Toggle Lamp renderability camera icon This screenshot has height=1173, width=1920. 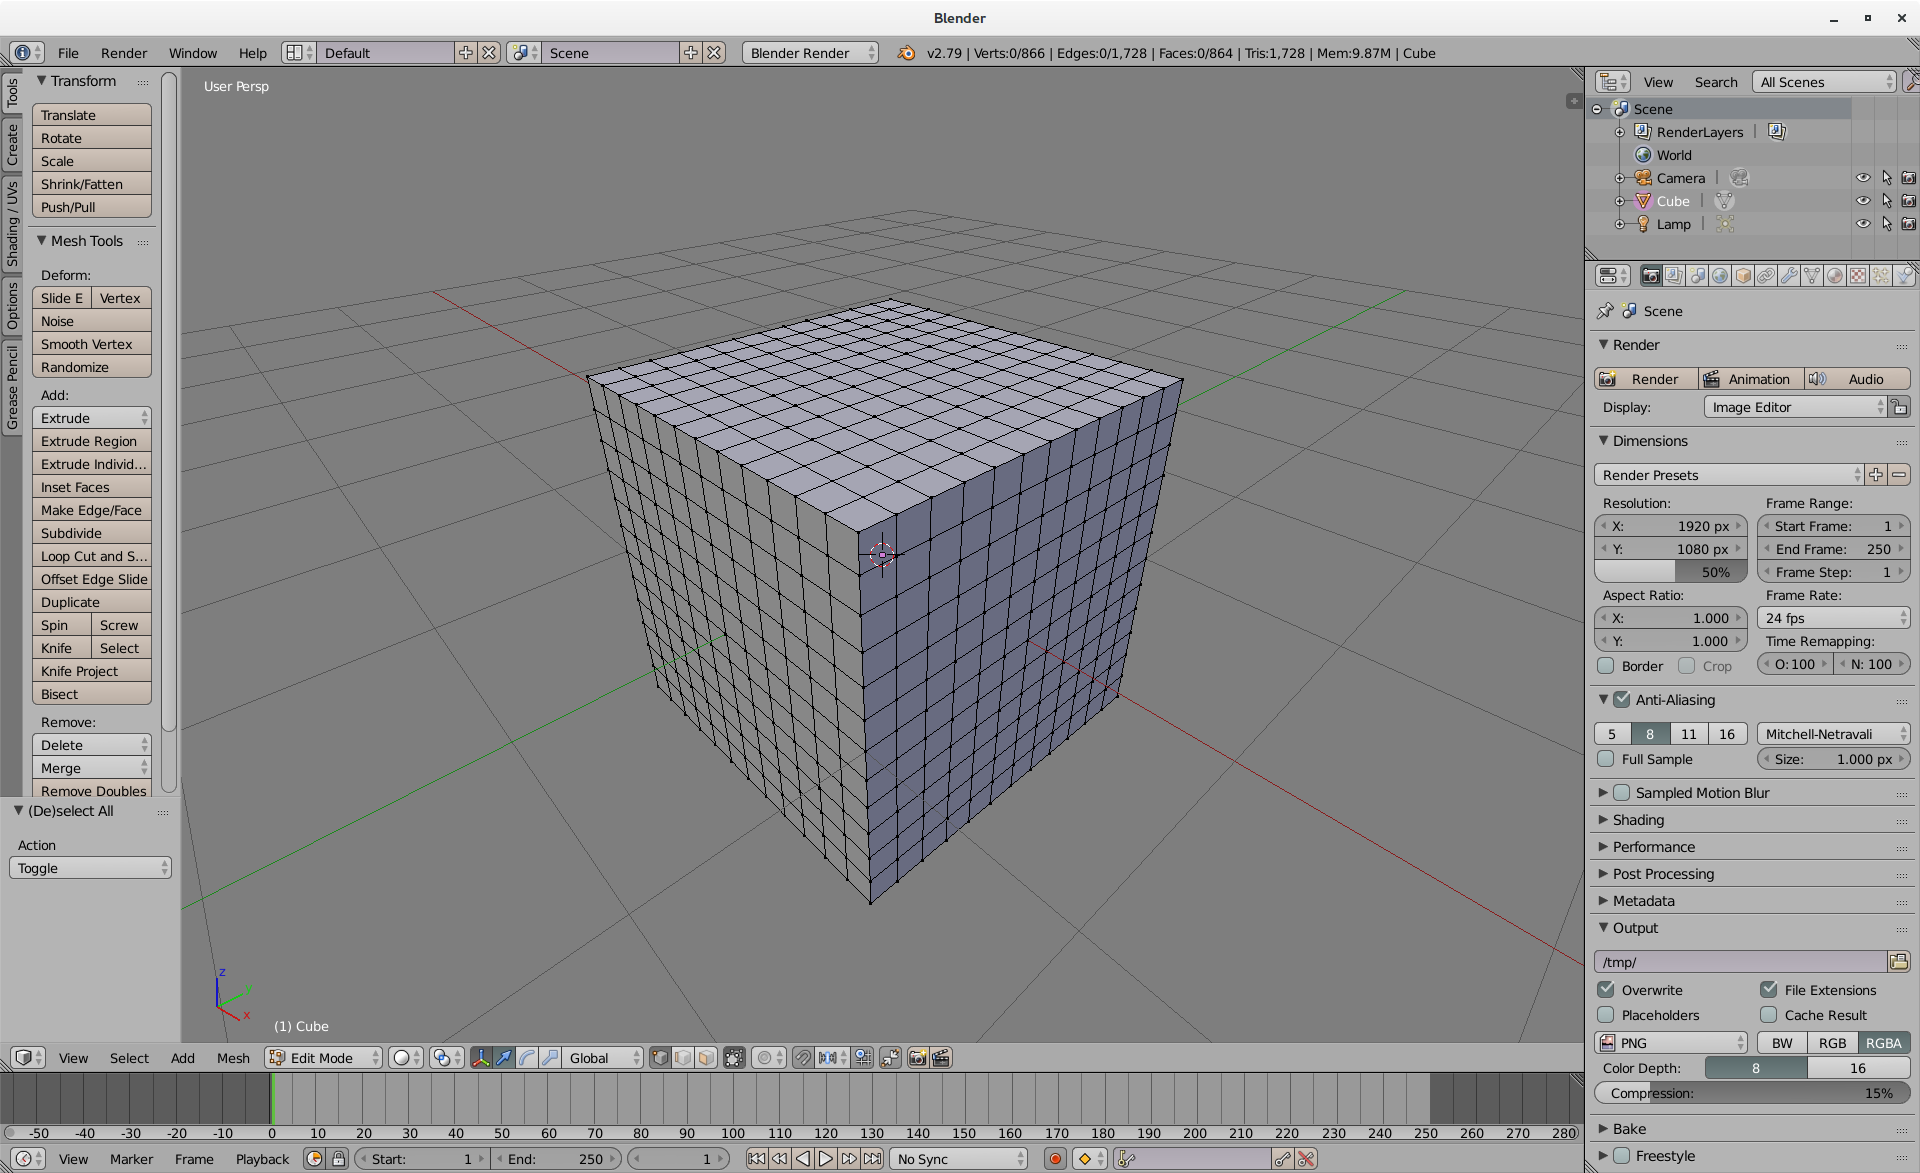(x=1909, y=224)
